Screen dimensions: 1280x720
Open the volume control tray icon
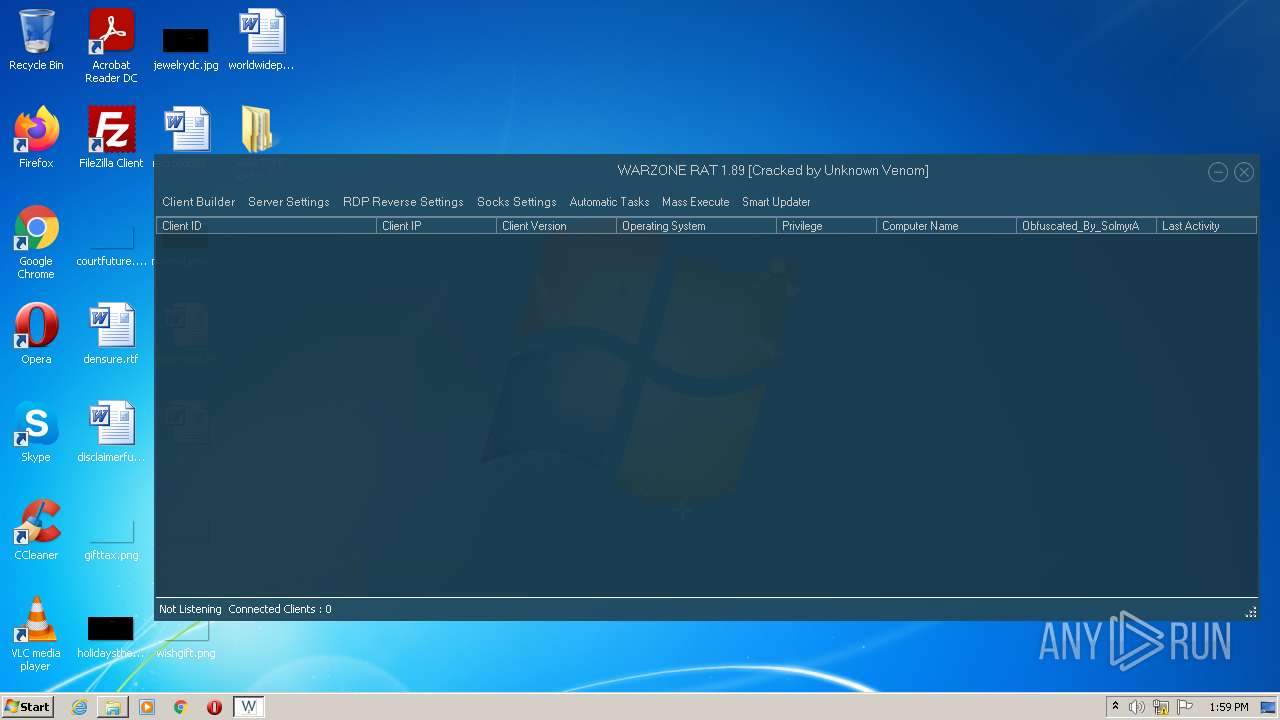pyautogui.click(x=1137, y=707)
